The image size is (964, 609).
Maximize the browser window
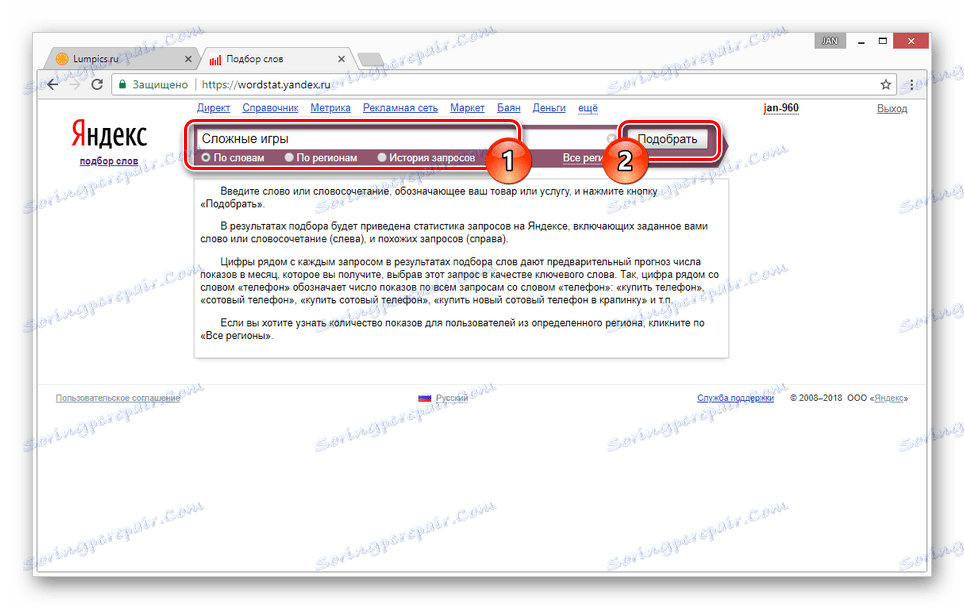pos(883,41)
